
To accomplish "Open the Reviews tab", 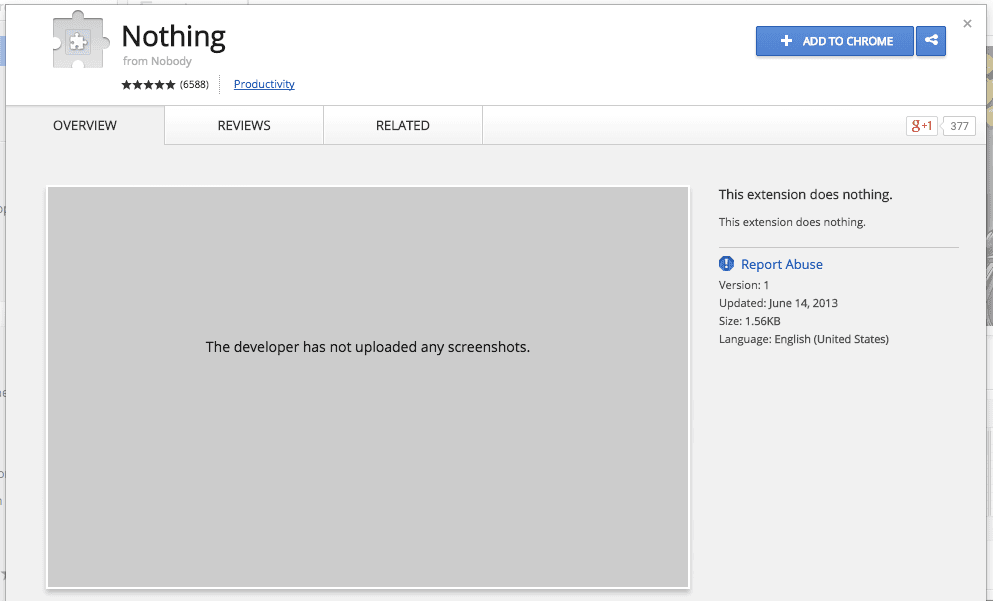I will click(244, 126).
